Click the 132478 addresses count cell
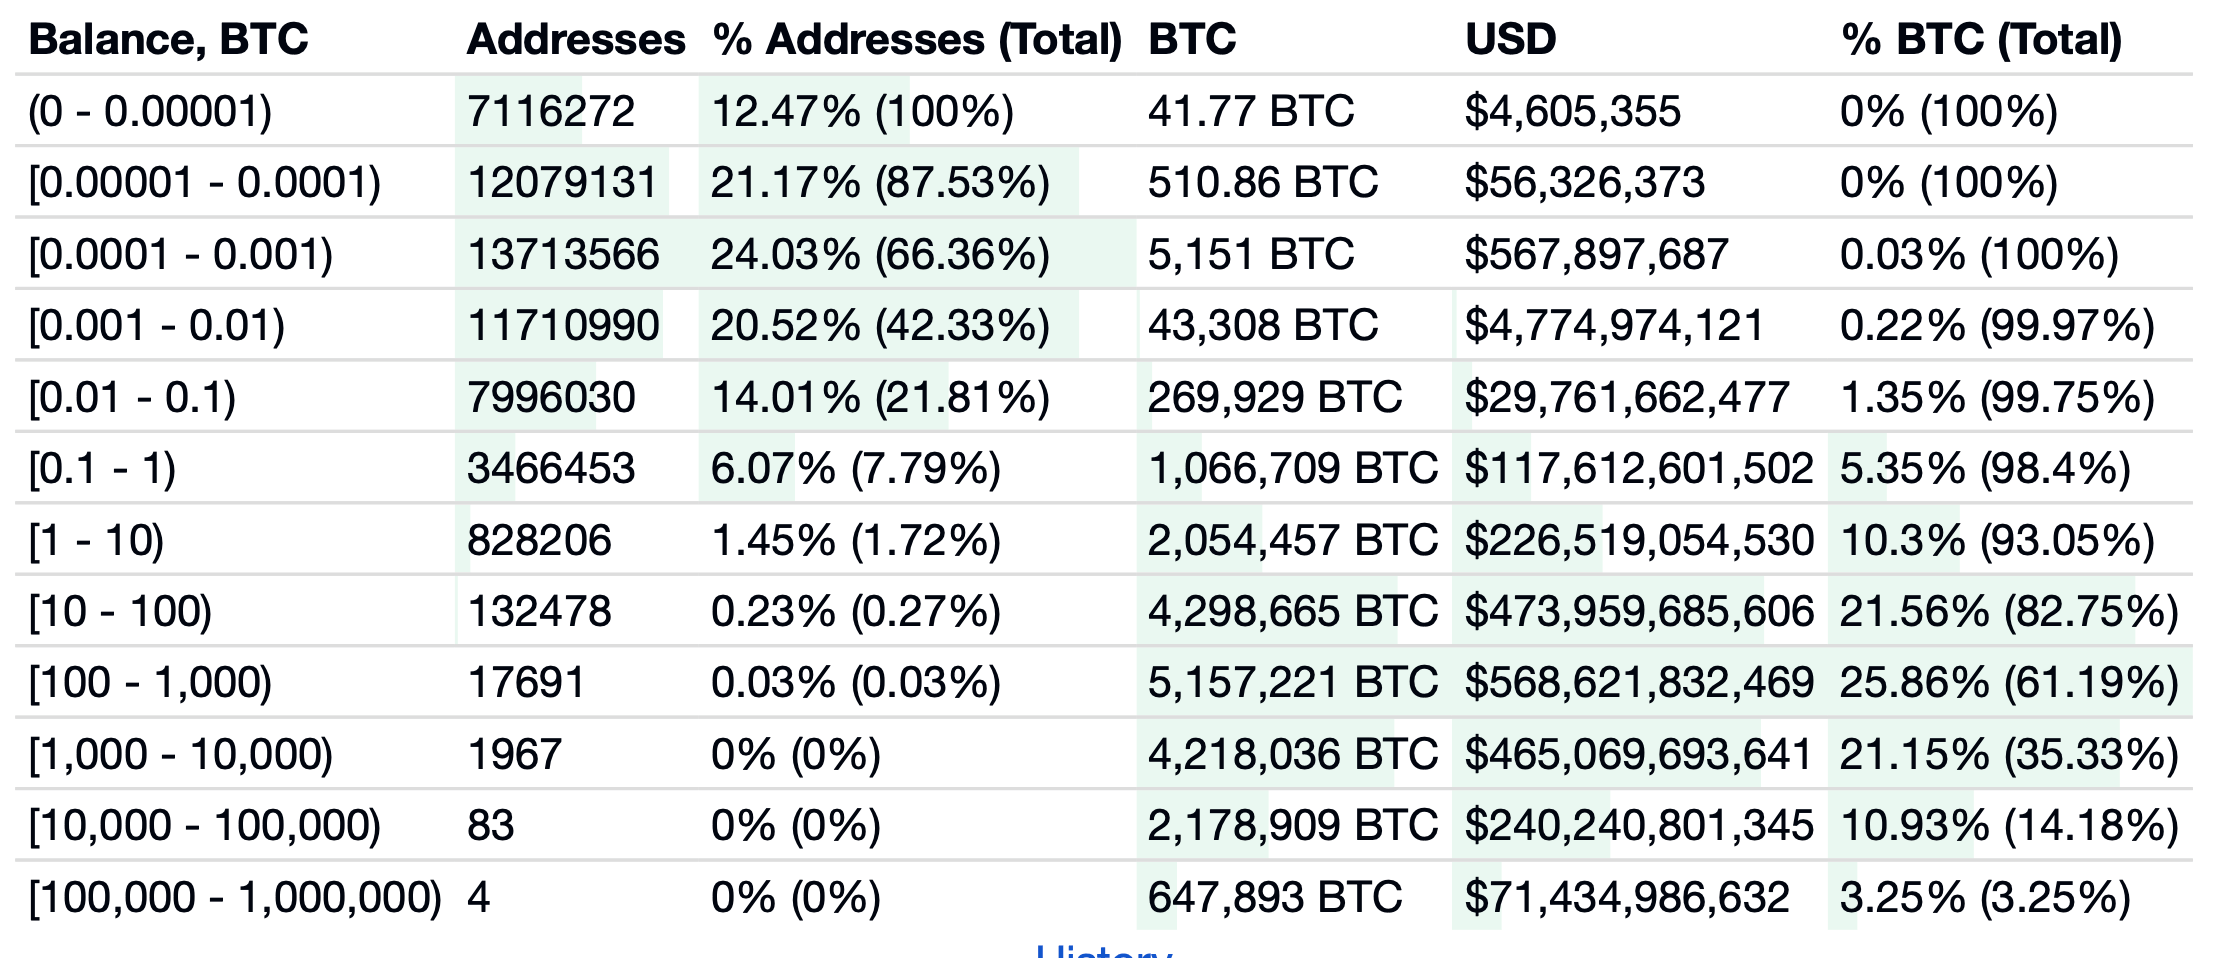Image resolution: width=2218 pixels, height=958 pixels. click(x=539, y=612)
